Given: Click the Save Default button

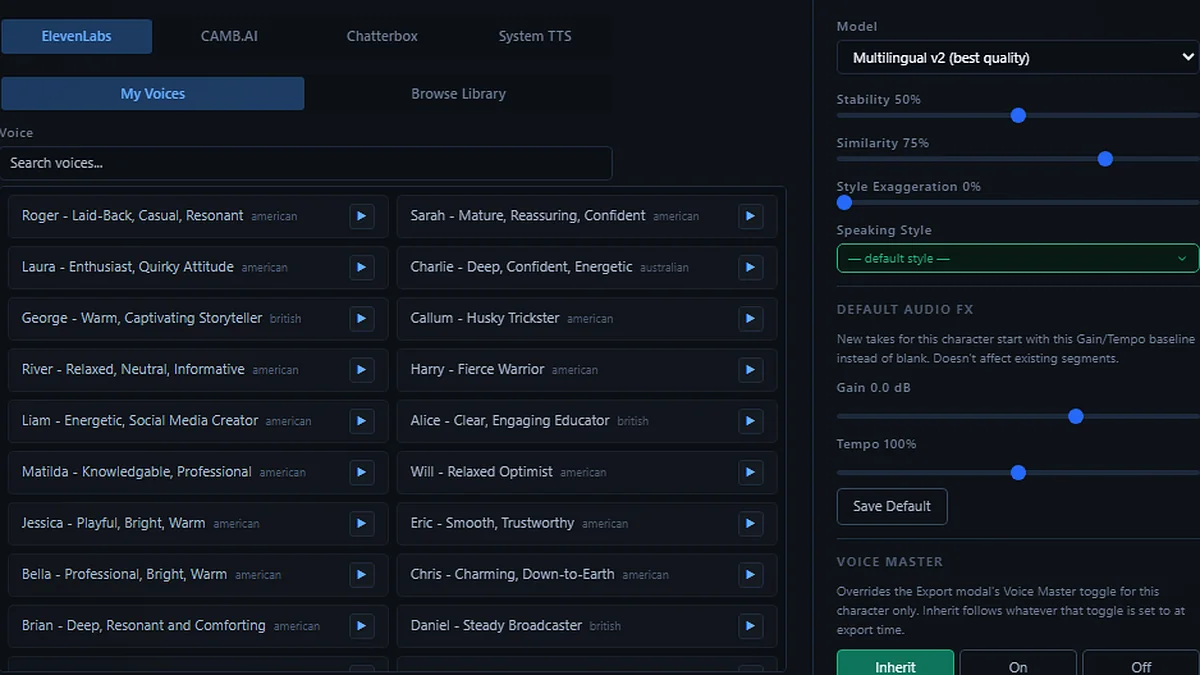Looking at the screenshot, I should point(892,506).
